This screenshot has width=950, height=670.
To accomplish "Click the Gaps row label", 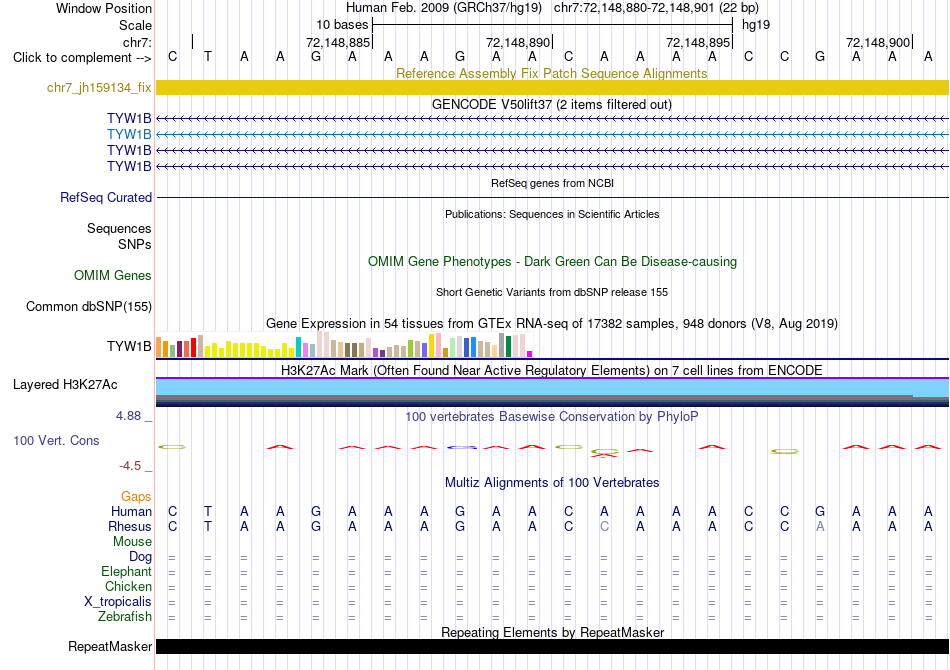I will point(136,497).
